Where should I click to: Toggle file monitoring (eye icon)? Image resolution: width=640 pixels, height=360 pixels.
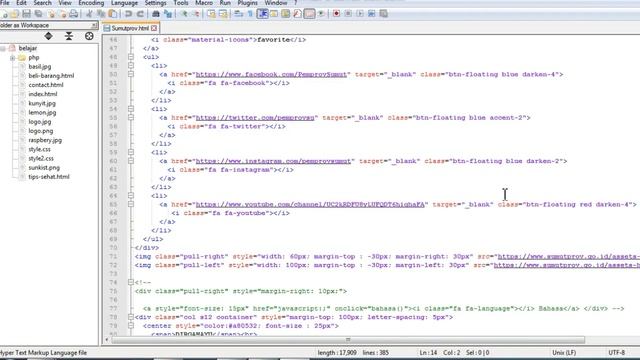pyautogui.click(x=321, y=14)
